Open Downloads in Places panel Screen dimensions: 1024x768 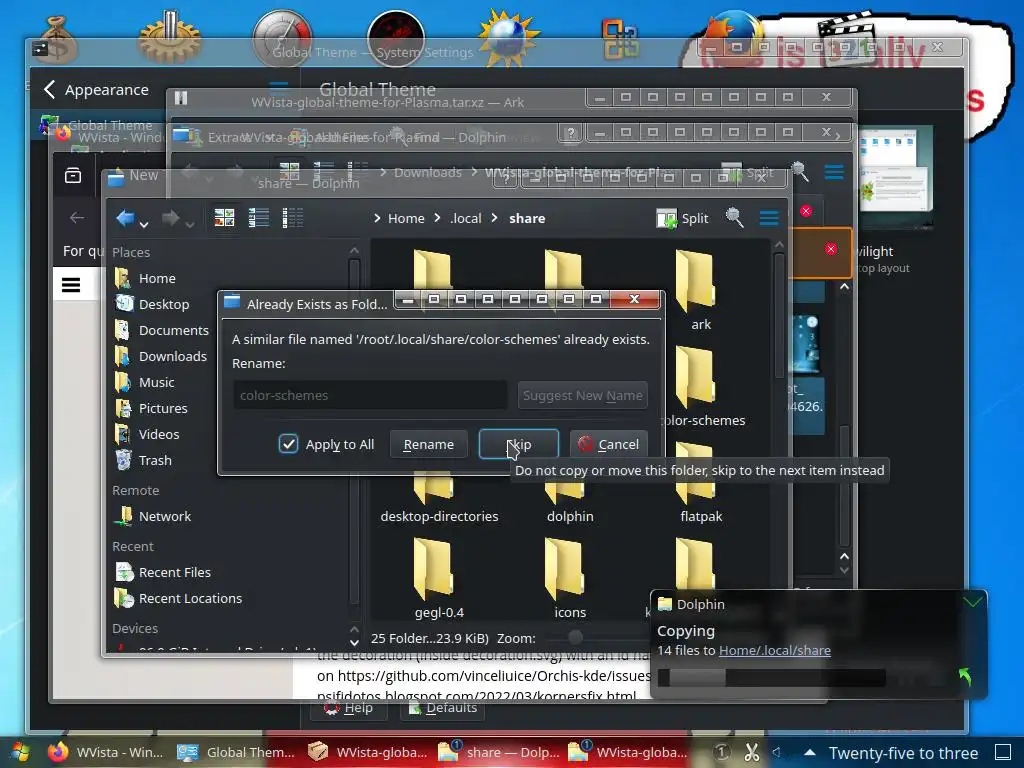click(x=172, y=356)
